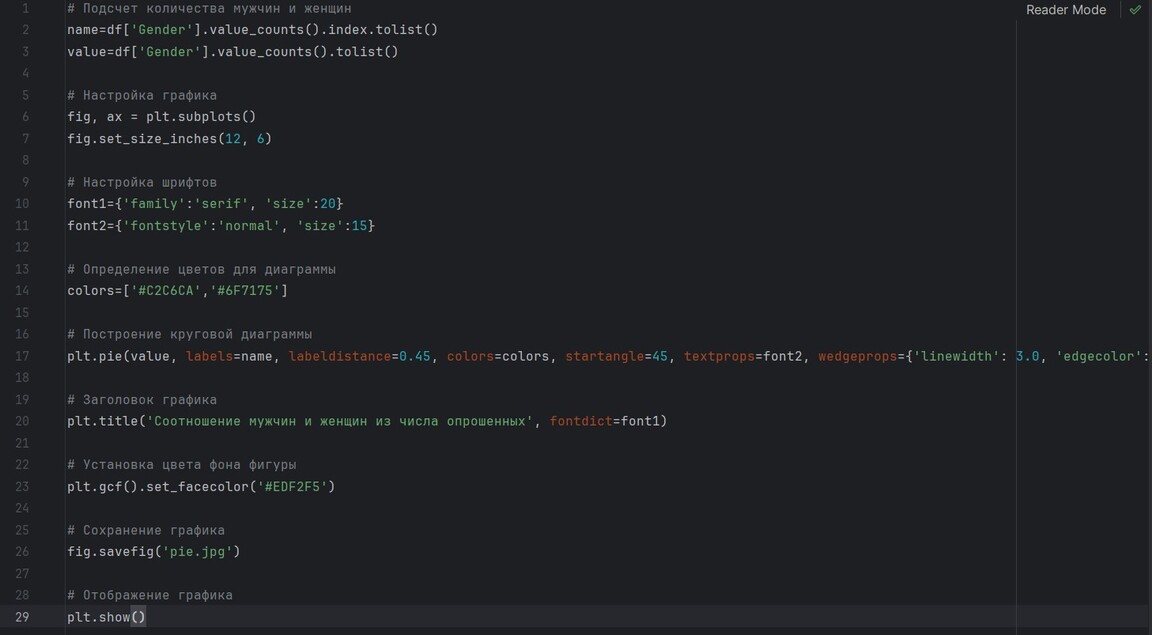Click 'index.tolist()' on line 2
Image resolution: width=1152 pixels, height=635 pixels.
point(383,29)
